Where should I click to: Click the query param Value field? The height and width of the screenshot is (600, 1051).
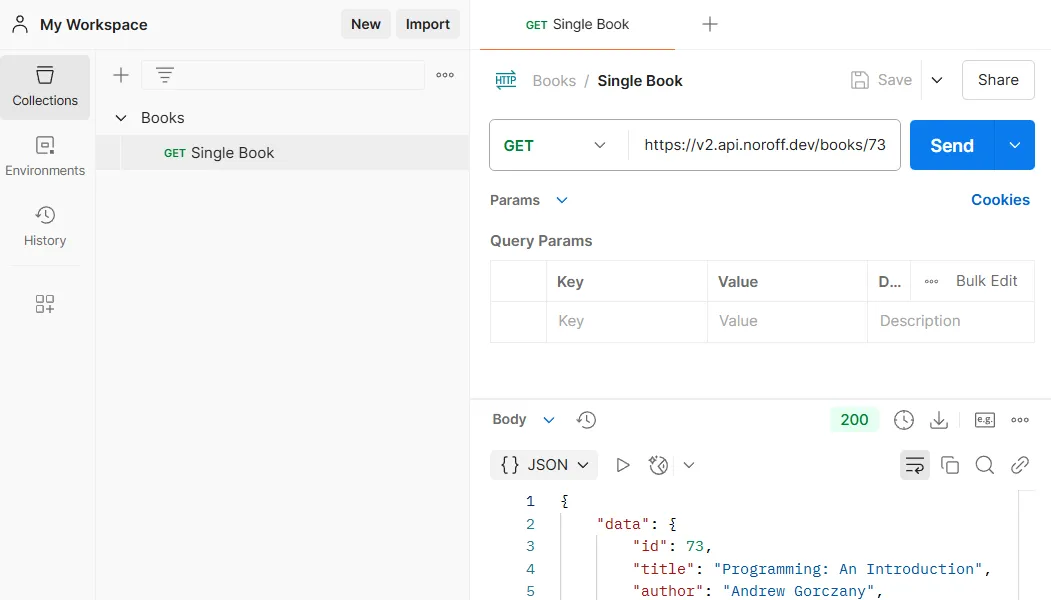[x=788, y=321]
